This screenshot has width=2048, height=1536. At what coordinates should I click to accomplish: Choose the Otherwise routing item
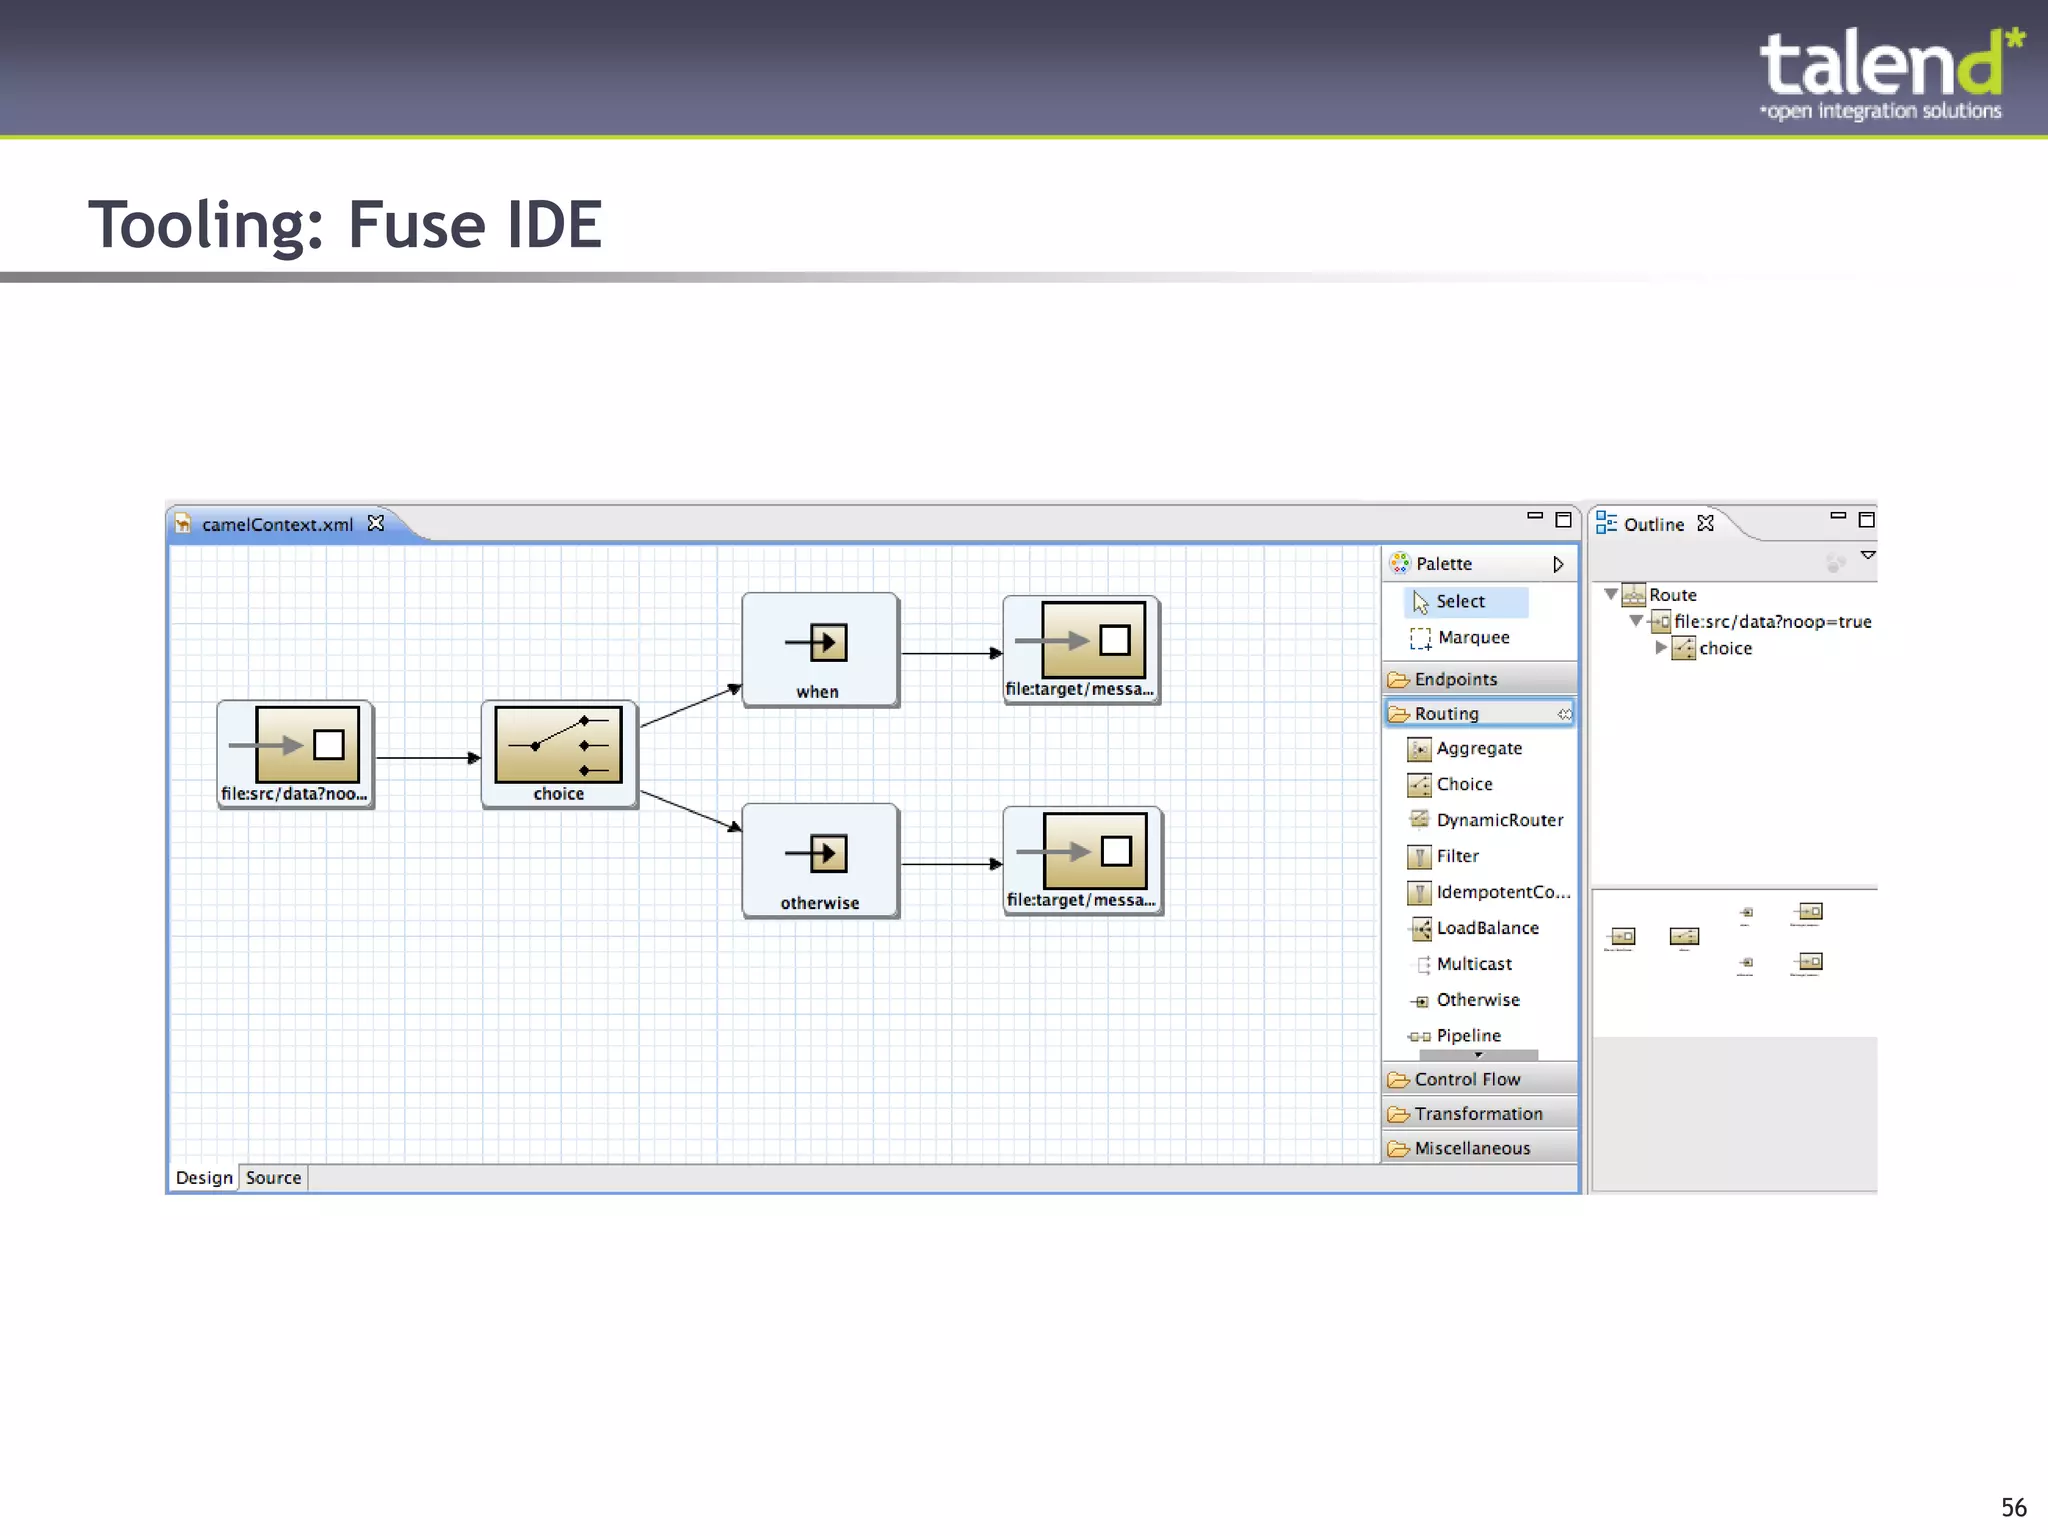[x=1465, y=1001]
